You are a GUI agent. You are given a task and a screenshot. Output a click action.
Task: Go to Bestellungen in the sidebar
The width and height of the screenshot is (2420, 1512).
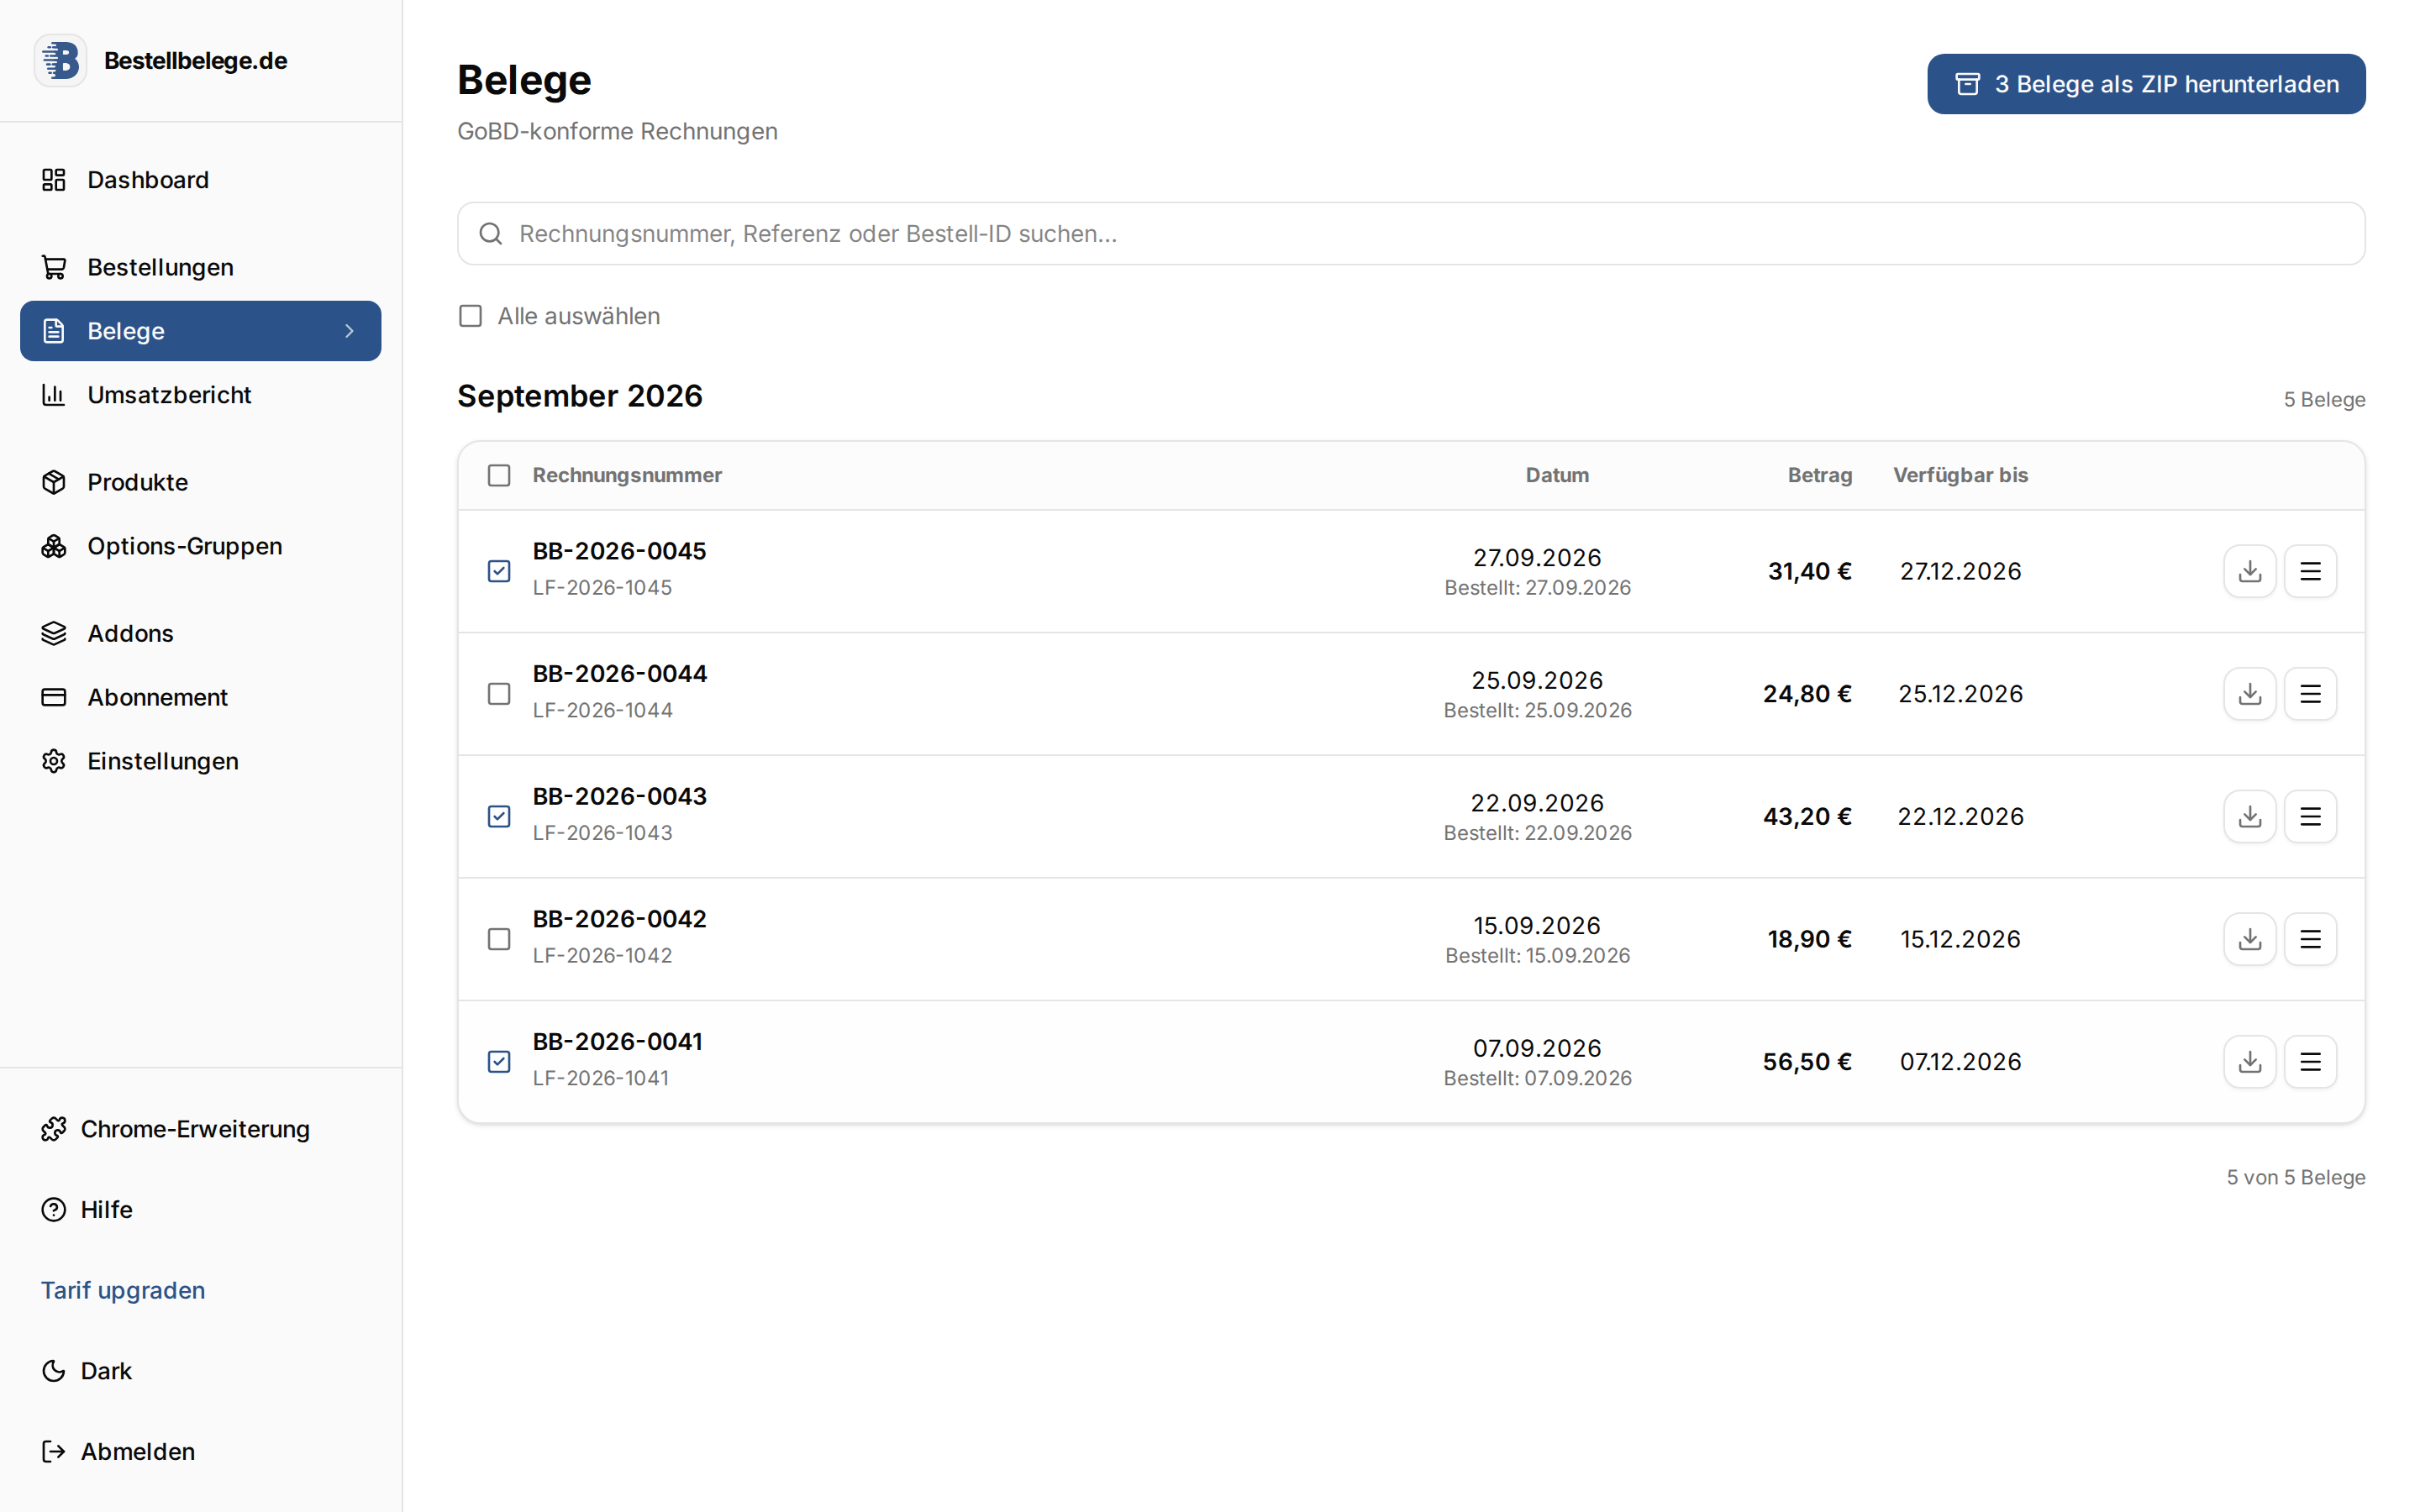tap(201, 267)
